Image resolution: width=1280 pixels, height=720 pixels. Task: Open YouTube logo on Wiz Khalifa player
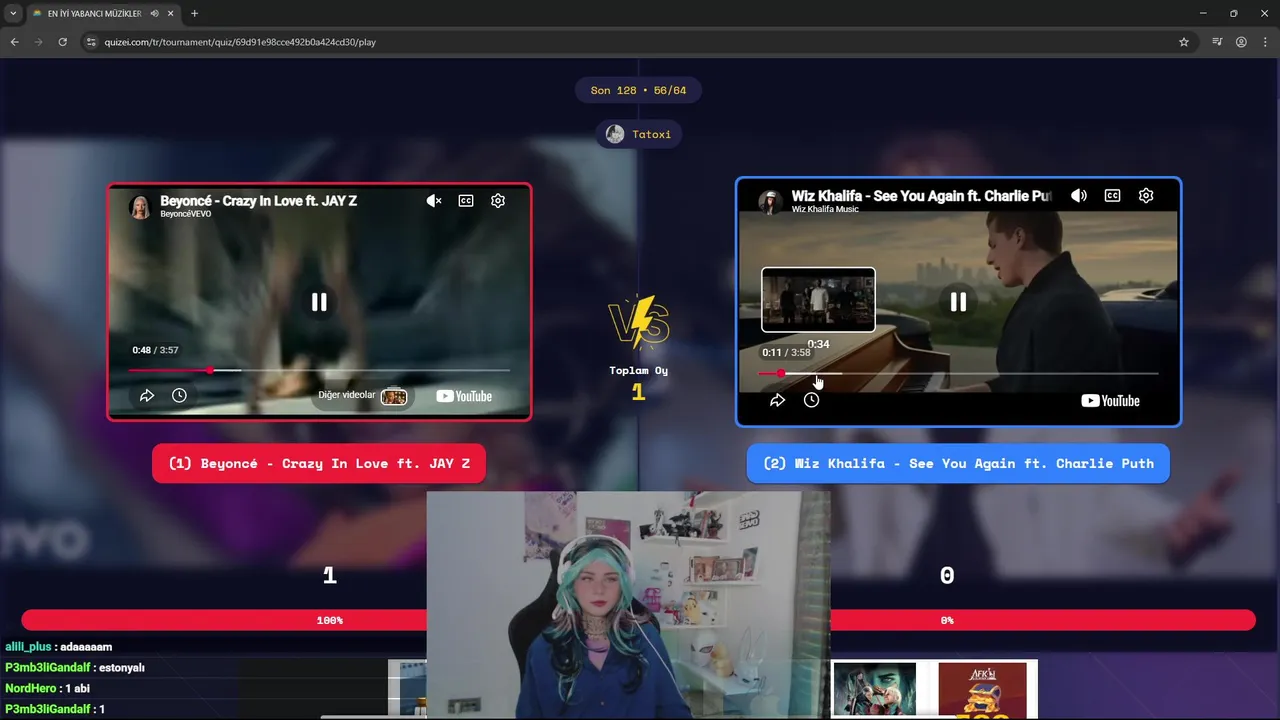(1110, 401)
